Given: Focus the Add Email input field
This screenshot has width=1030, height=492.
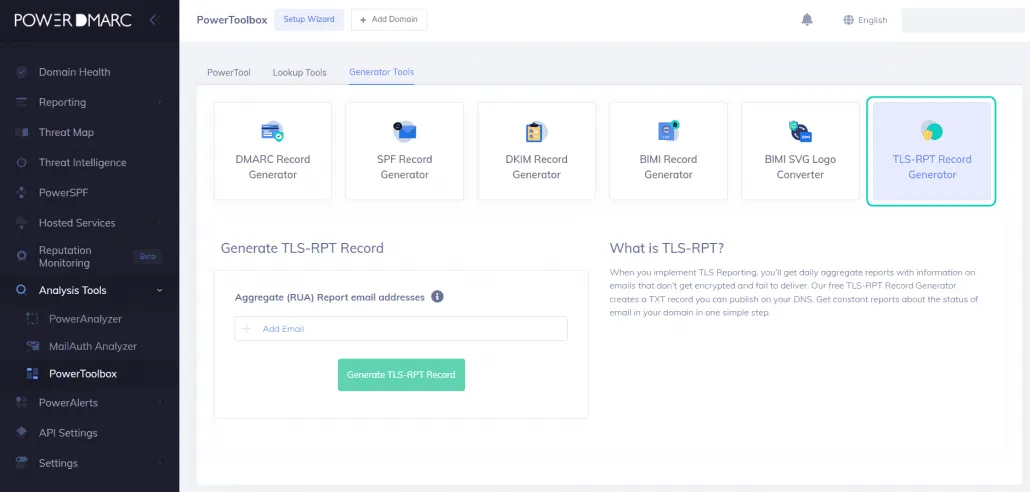Looking at the screenshot, I should point(401,328).
